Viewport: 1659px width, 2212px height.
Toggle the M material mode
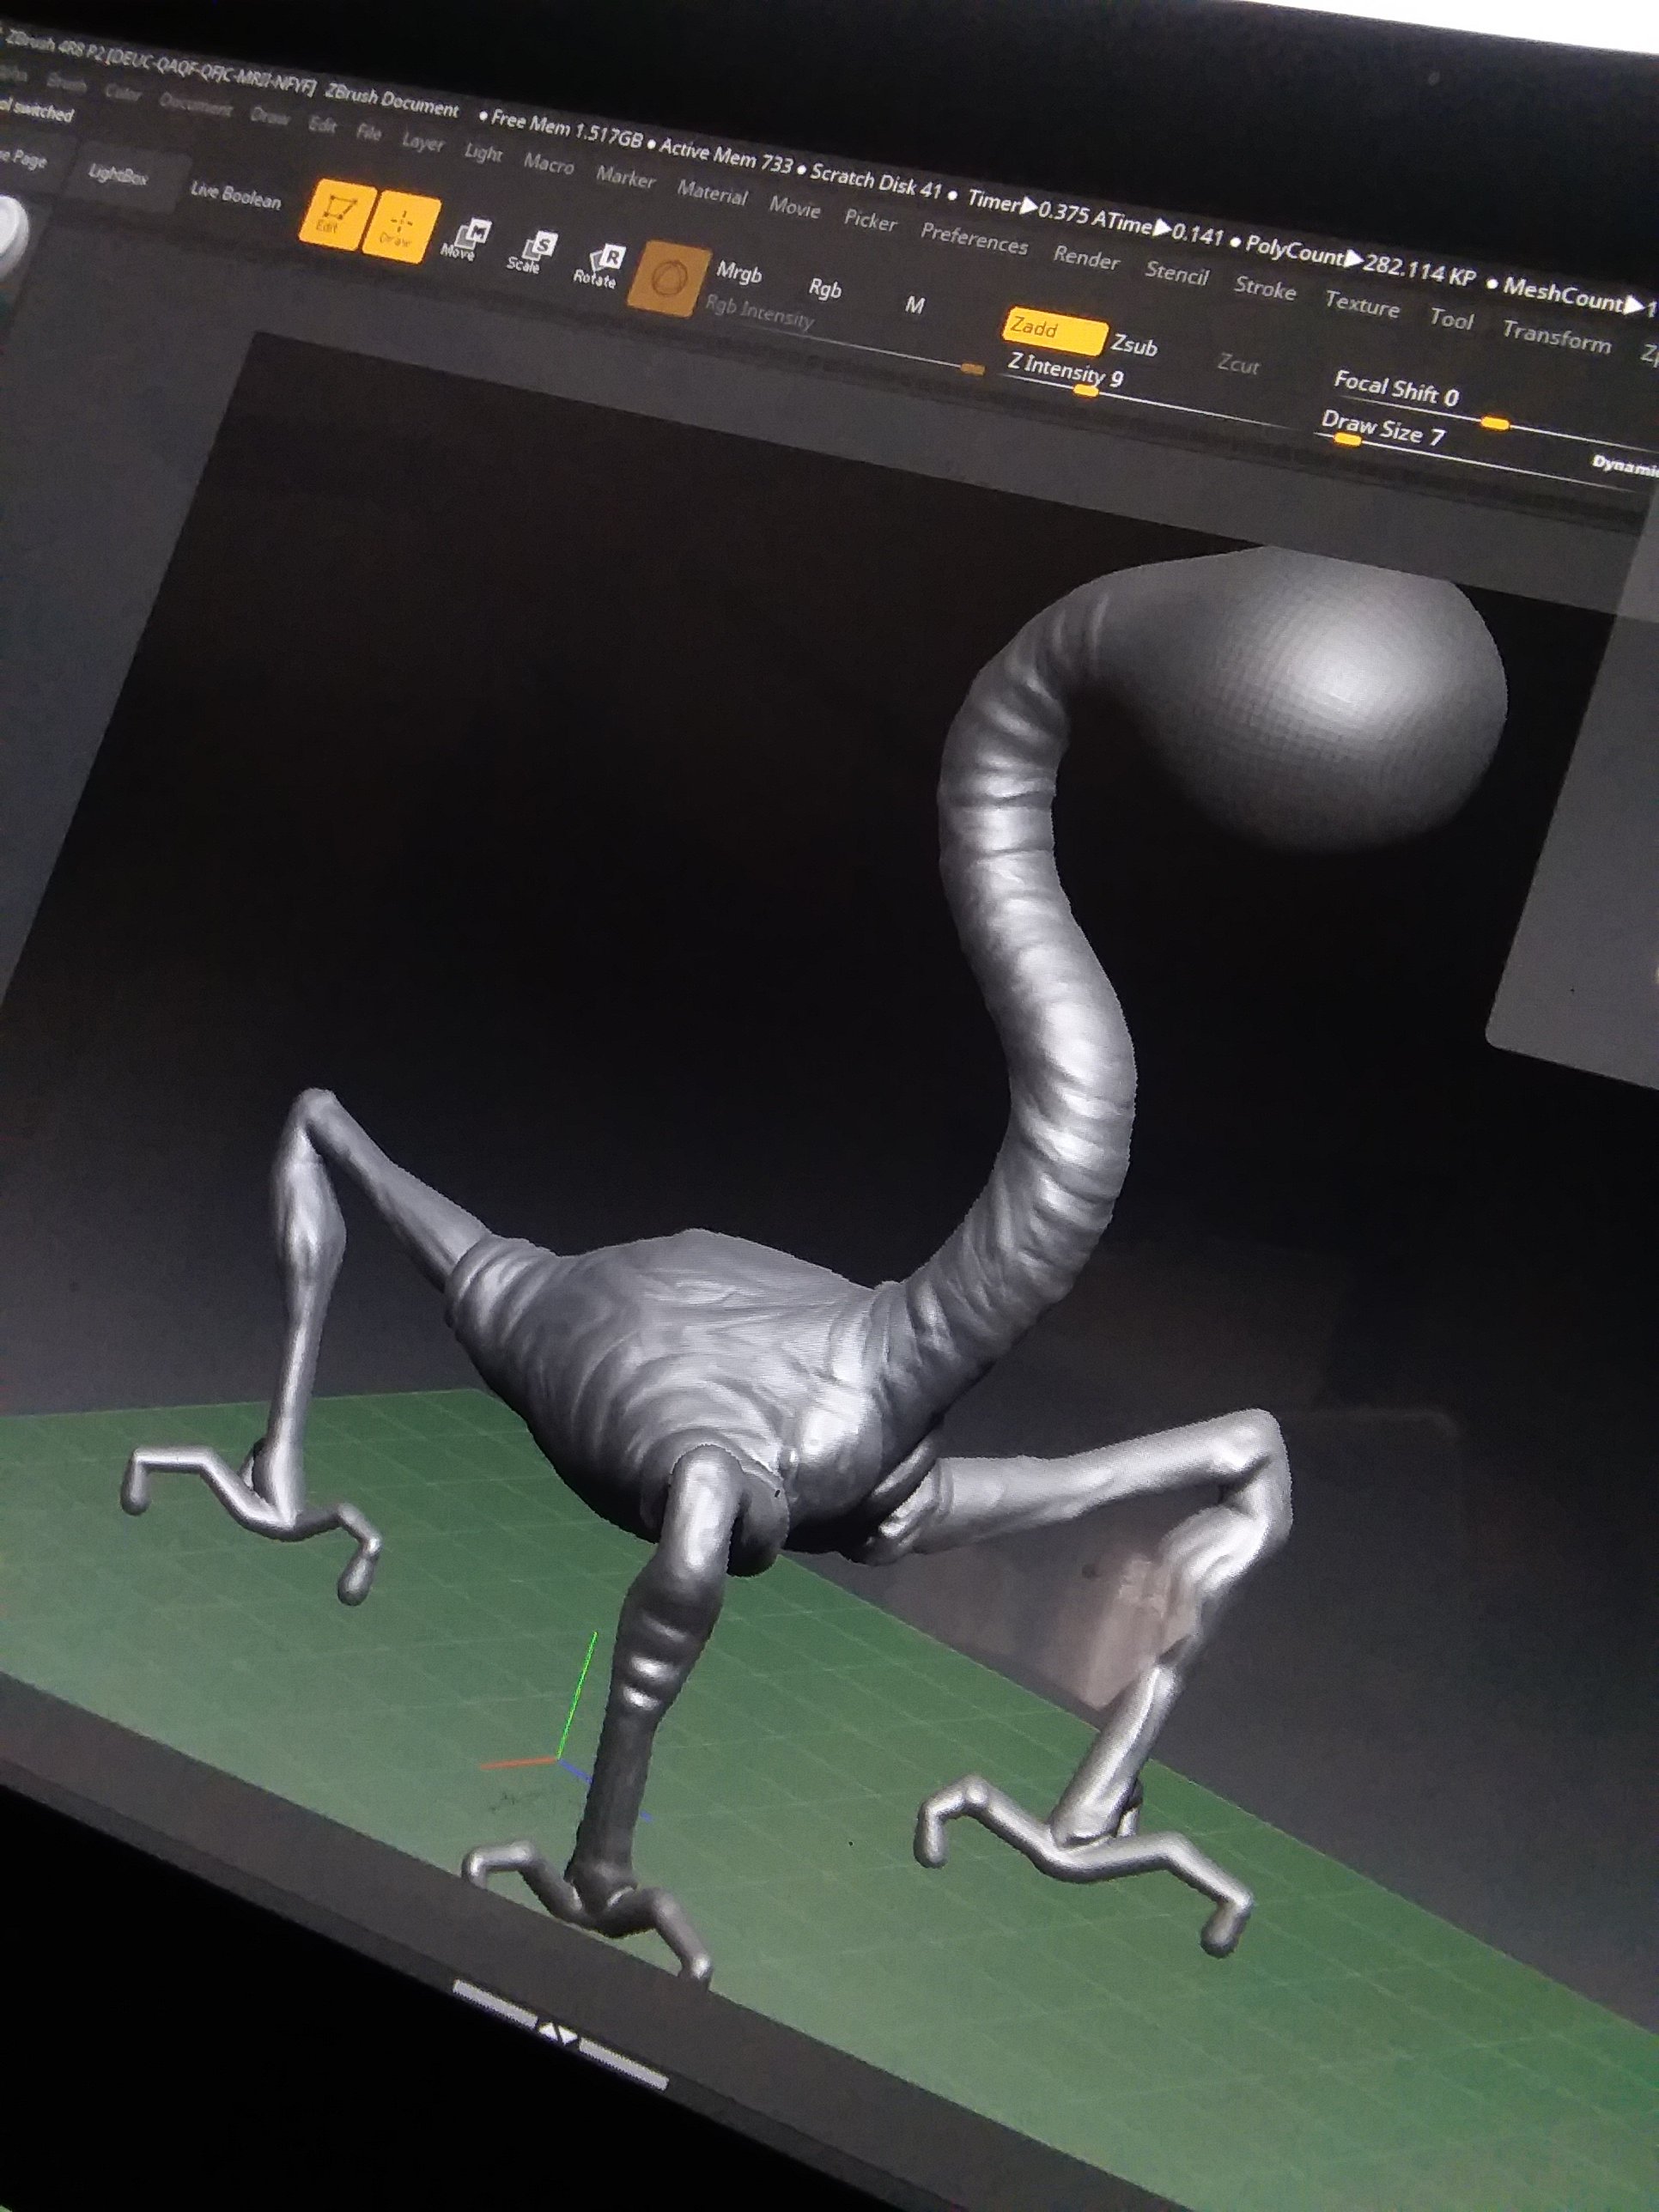pyautogui.click(x=914, y=305)
